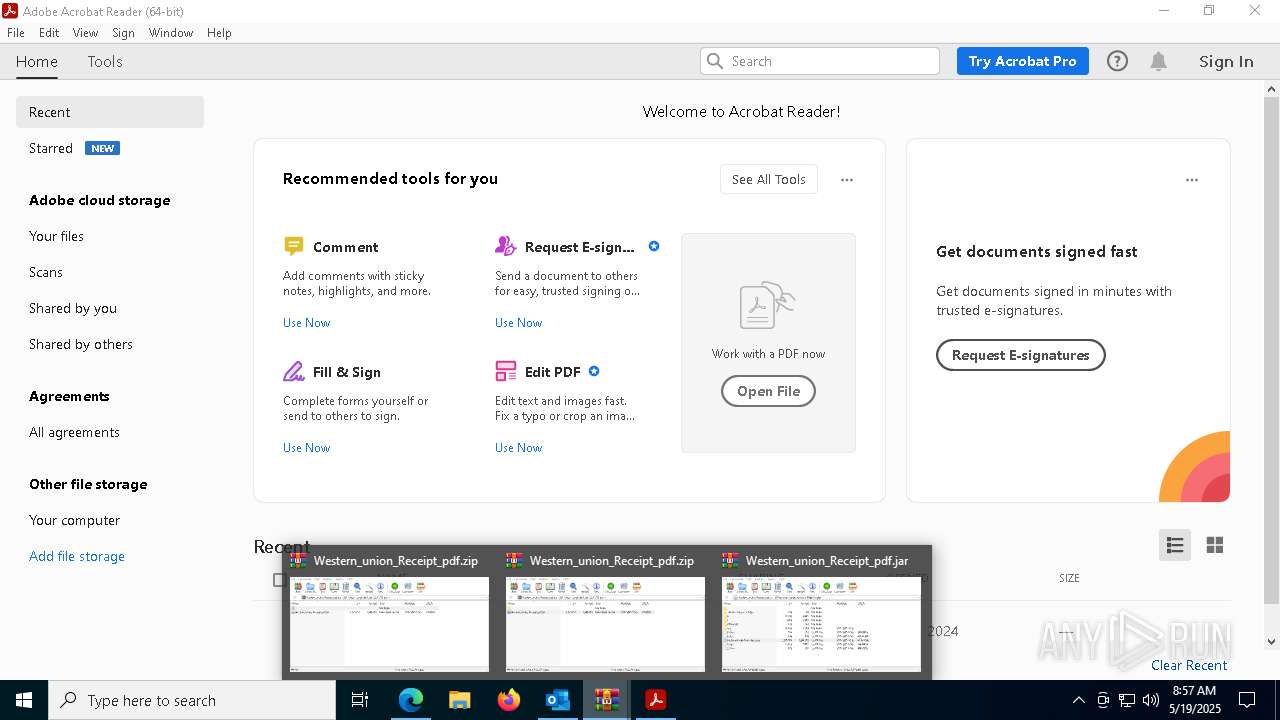Click the Edit PDF tool icon
This screenshot has width=1280, height=720.
tap(505, 371)
